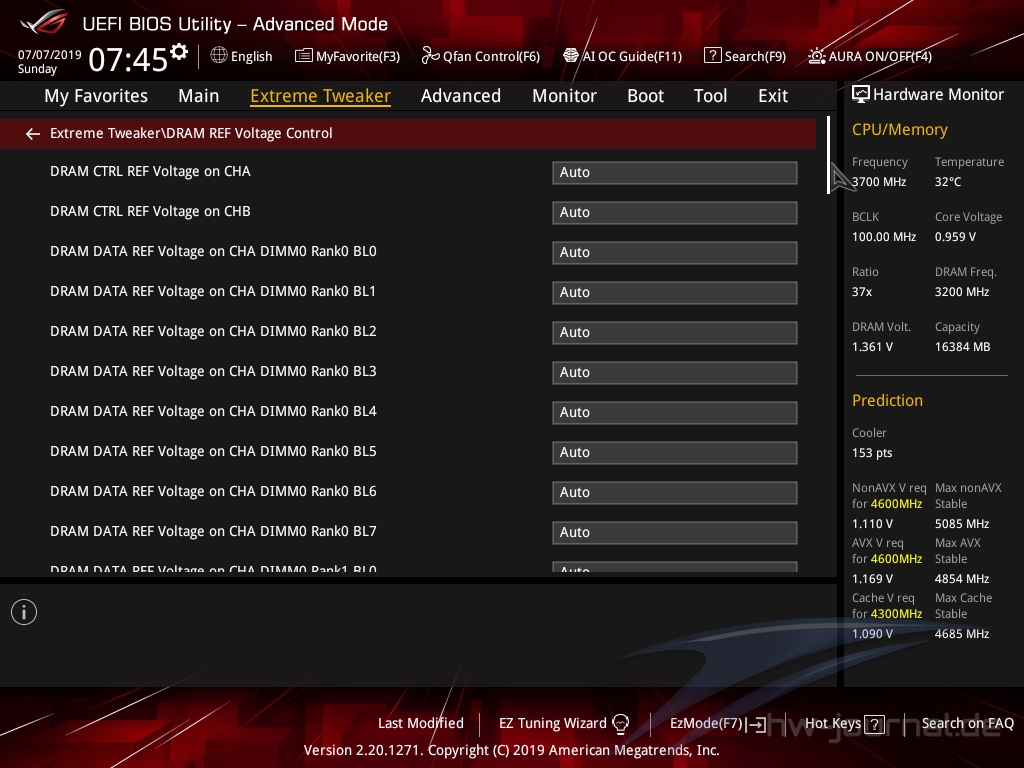Open the Monitor tab
This screenshot has width=1024, height=768.
click(x=564, y=96)
